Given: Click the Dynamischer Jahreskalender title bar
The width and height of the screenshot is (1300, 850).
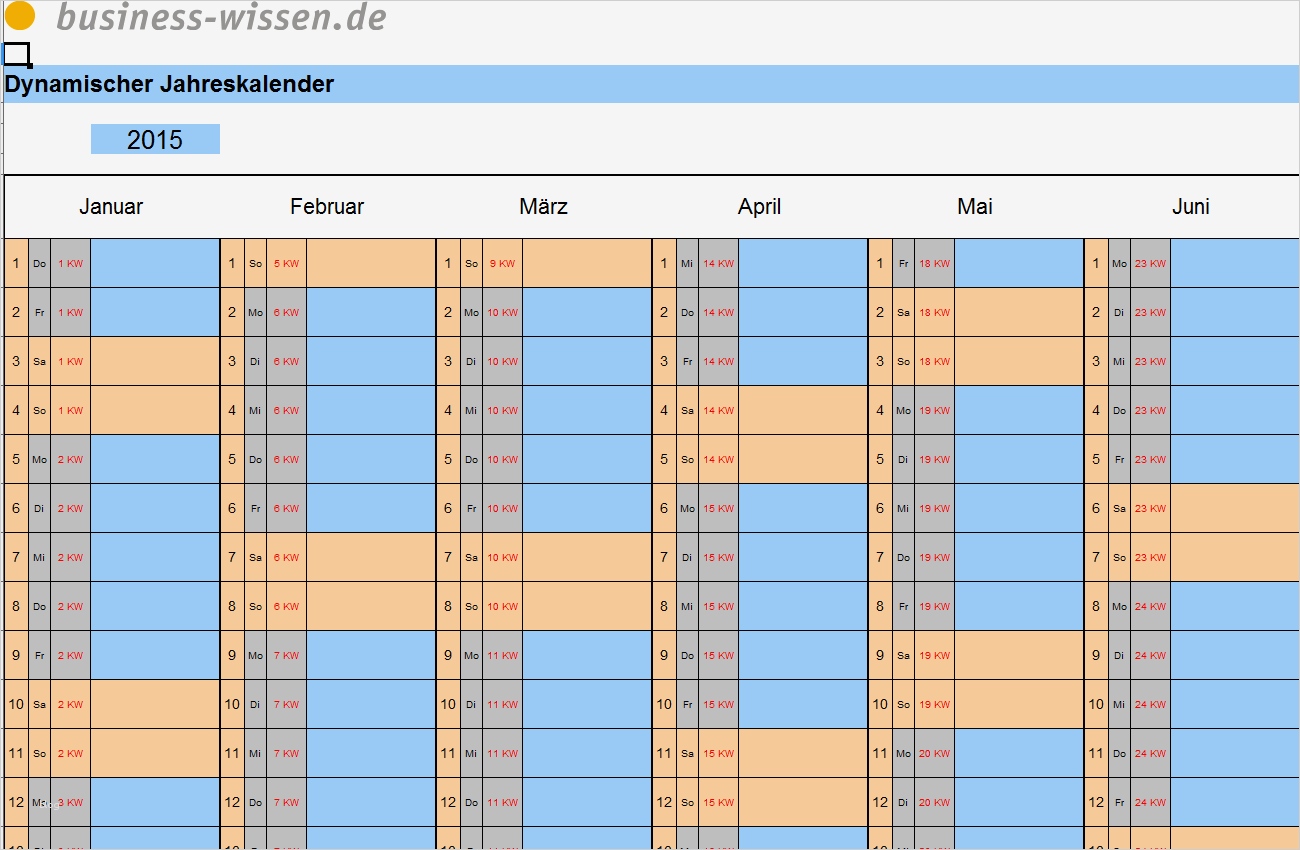Looking at the screenshot, I should pyautogui.click(x=650, y=84).
